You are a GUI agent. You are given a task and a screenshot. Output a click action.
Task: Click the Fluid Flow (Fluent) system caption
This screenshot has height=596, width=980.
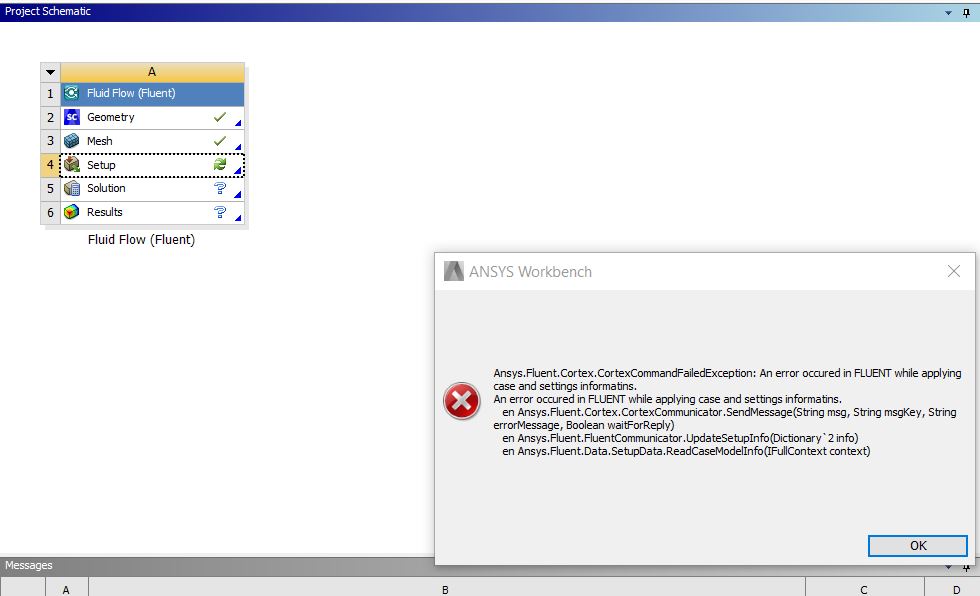point(139,239)
